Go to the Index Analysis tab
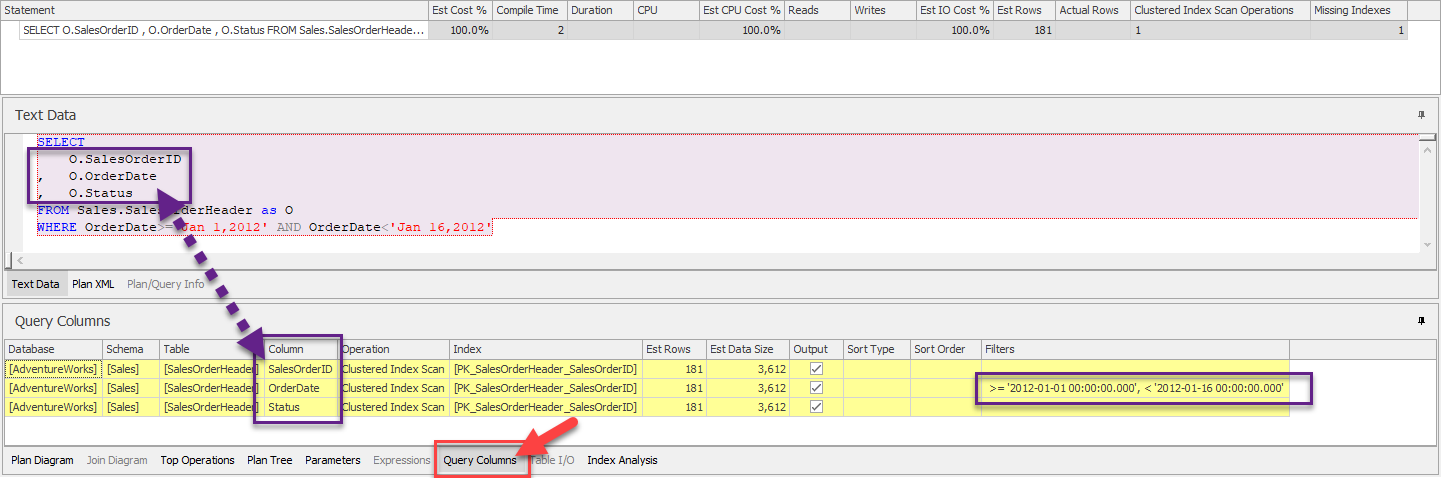Viewport: 1441px width, 478px height. click(622, 460)
